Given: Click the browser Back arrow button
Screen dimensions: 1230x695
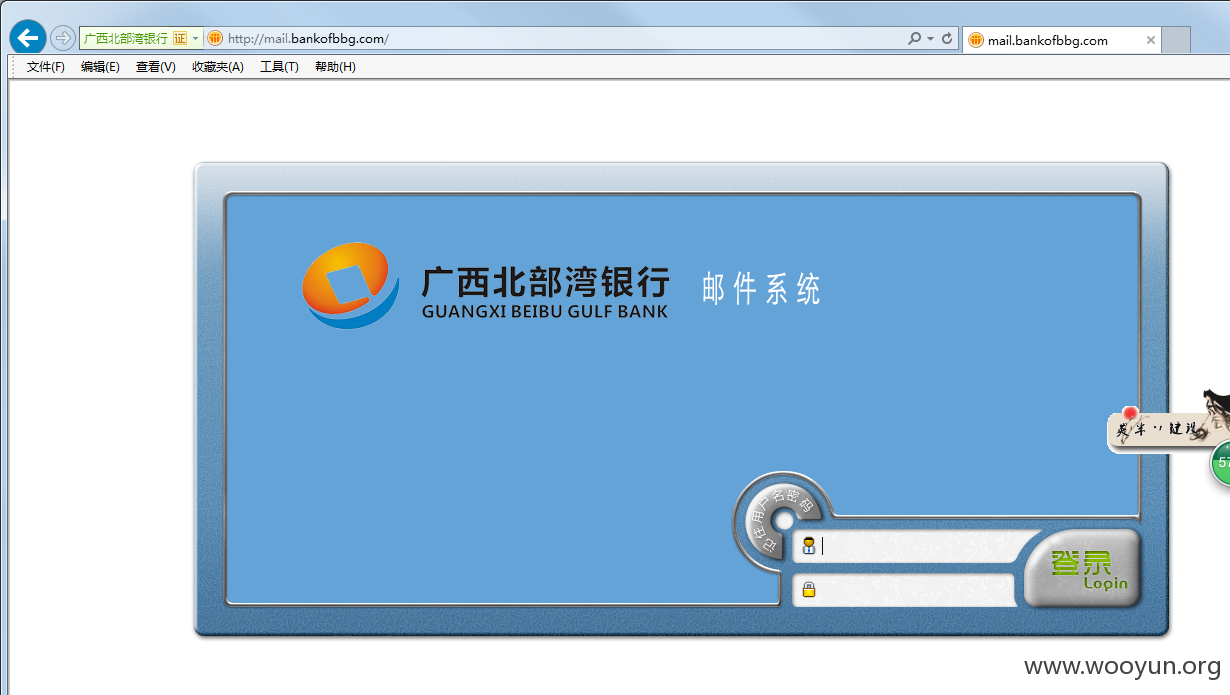Looking at the screenshot, I should [x=27, y=38].
